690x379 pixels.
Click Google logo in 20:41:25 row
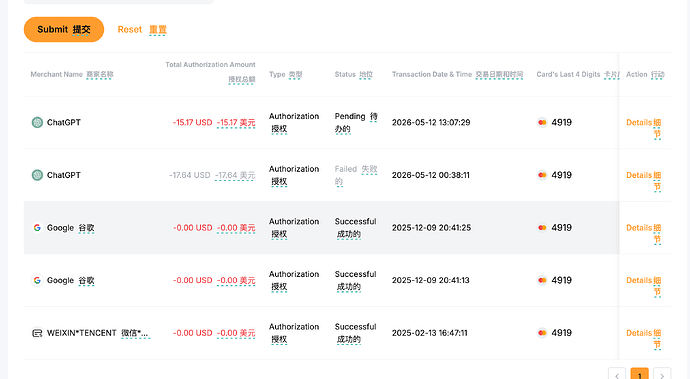coord(37,228)
